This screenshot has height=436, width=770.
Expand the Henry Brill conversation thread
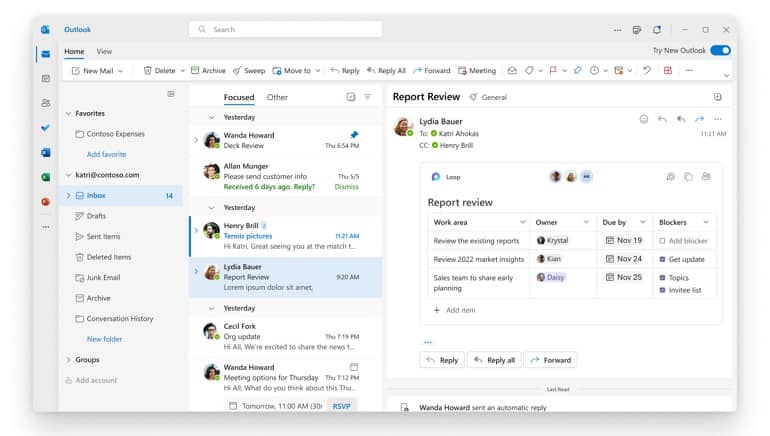pos(196,230)
